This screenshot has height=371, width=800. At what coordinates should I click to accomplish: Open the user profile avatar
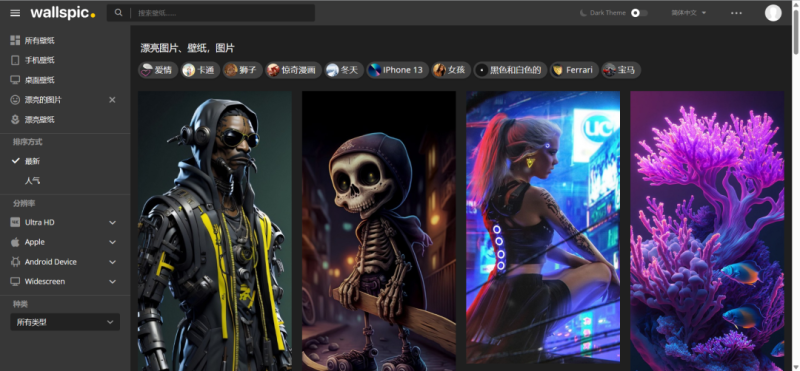coord(773,13)
